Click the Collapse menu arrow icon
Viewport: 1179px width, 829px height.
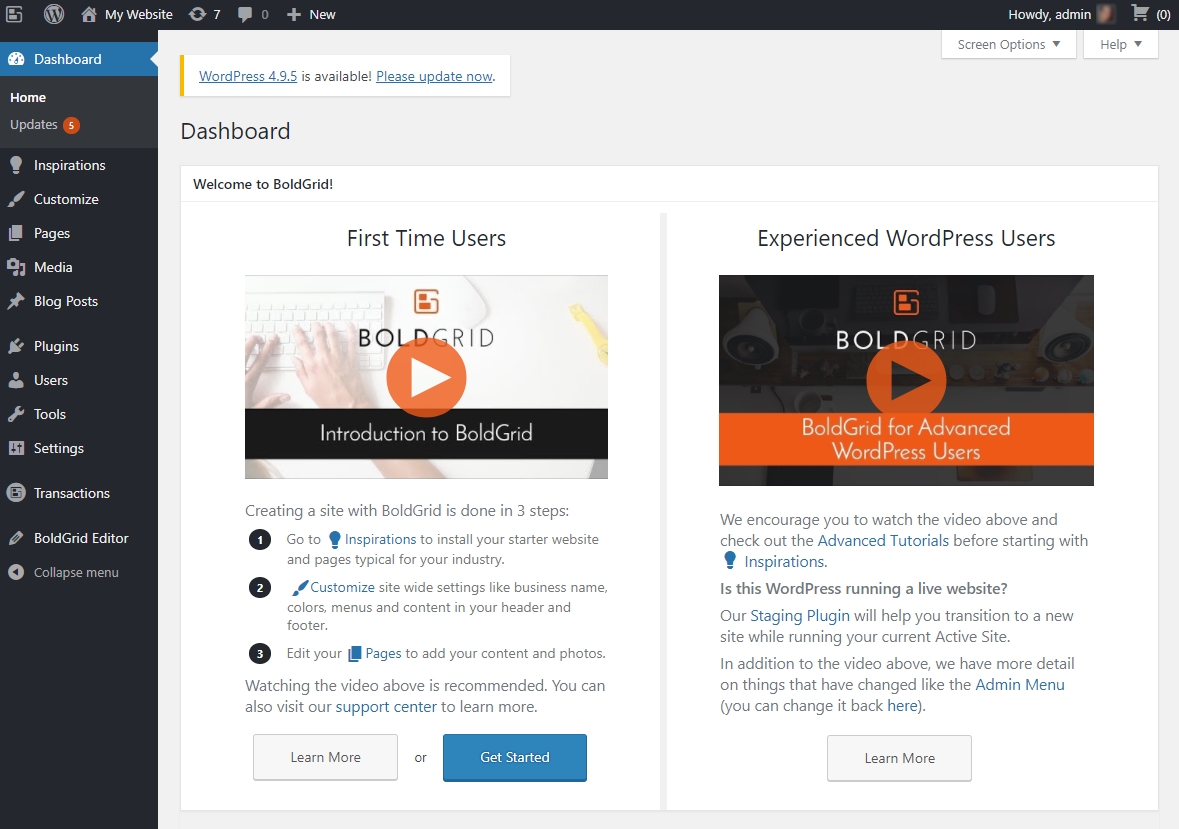pos(16,573)
